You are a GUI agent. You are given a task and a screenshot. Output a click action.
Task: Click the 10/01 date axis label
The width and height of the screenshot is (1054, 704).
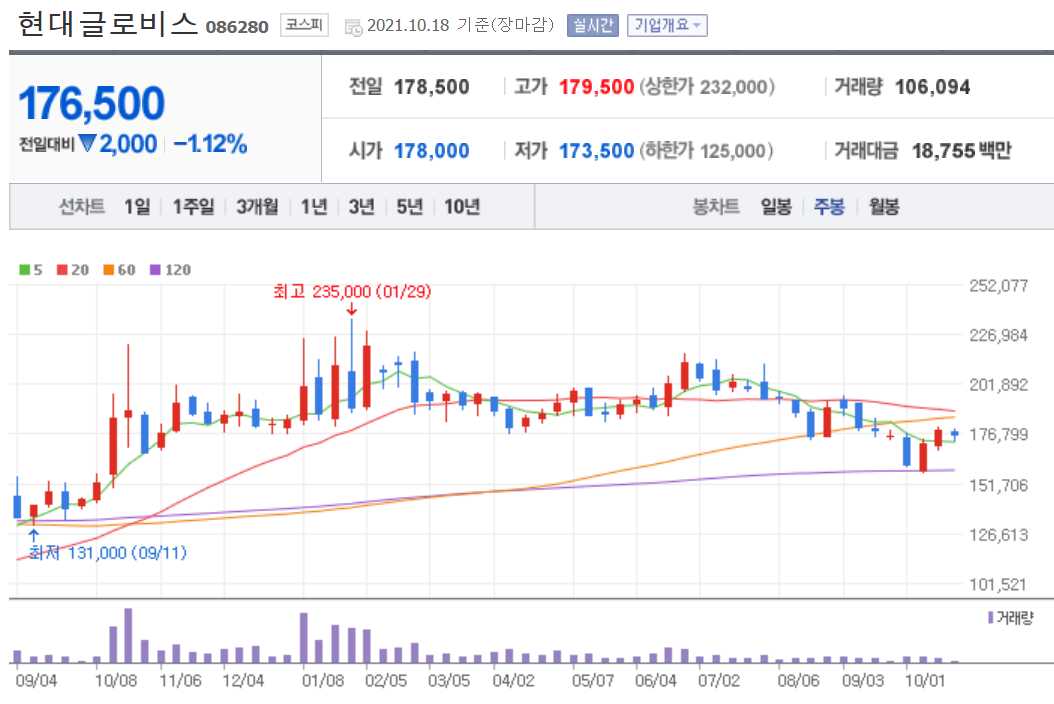pos(925,680)
